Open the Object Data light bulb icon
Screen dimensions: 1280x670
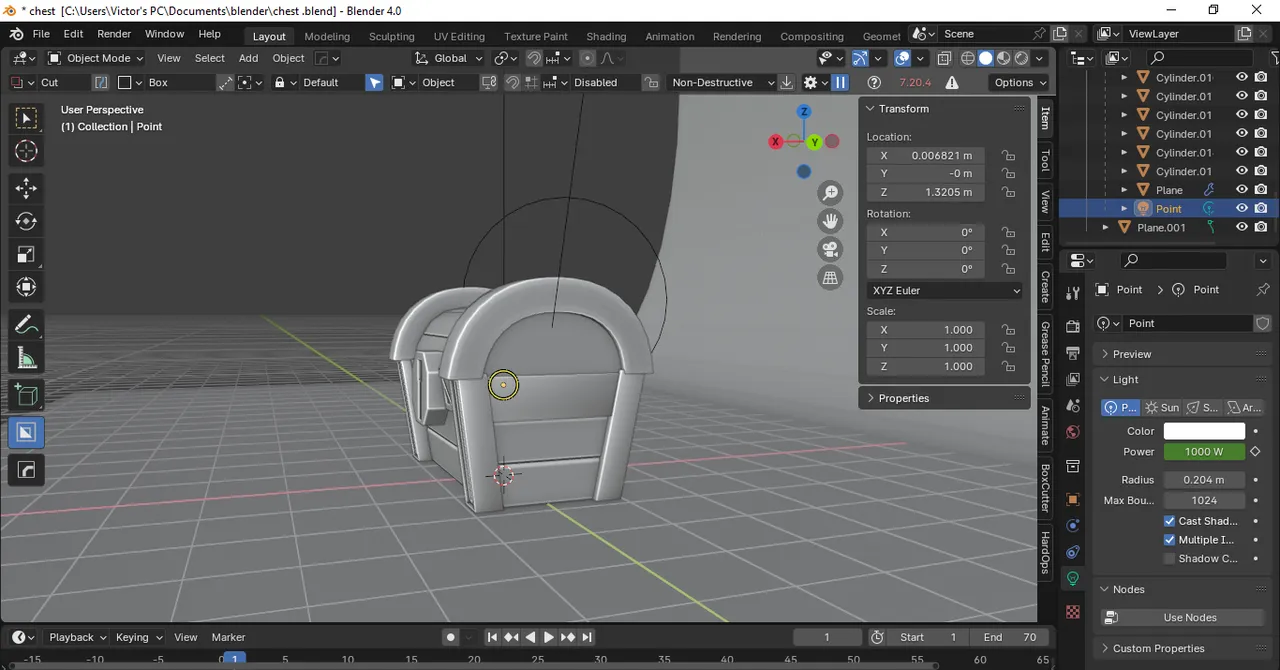point(1073,578)
